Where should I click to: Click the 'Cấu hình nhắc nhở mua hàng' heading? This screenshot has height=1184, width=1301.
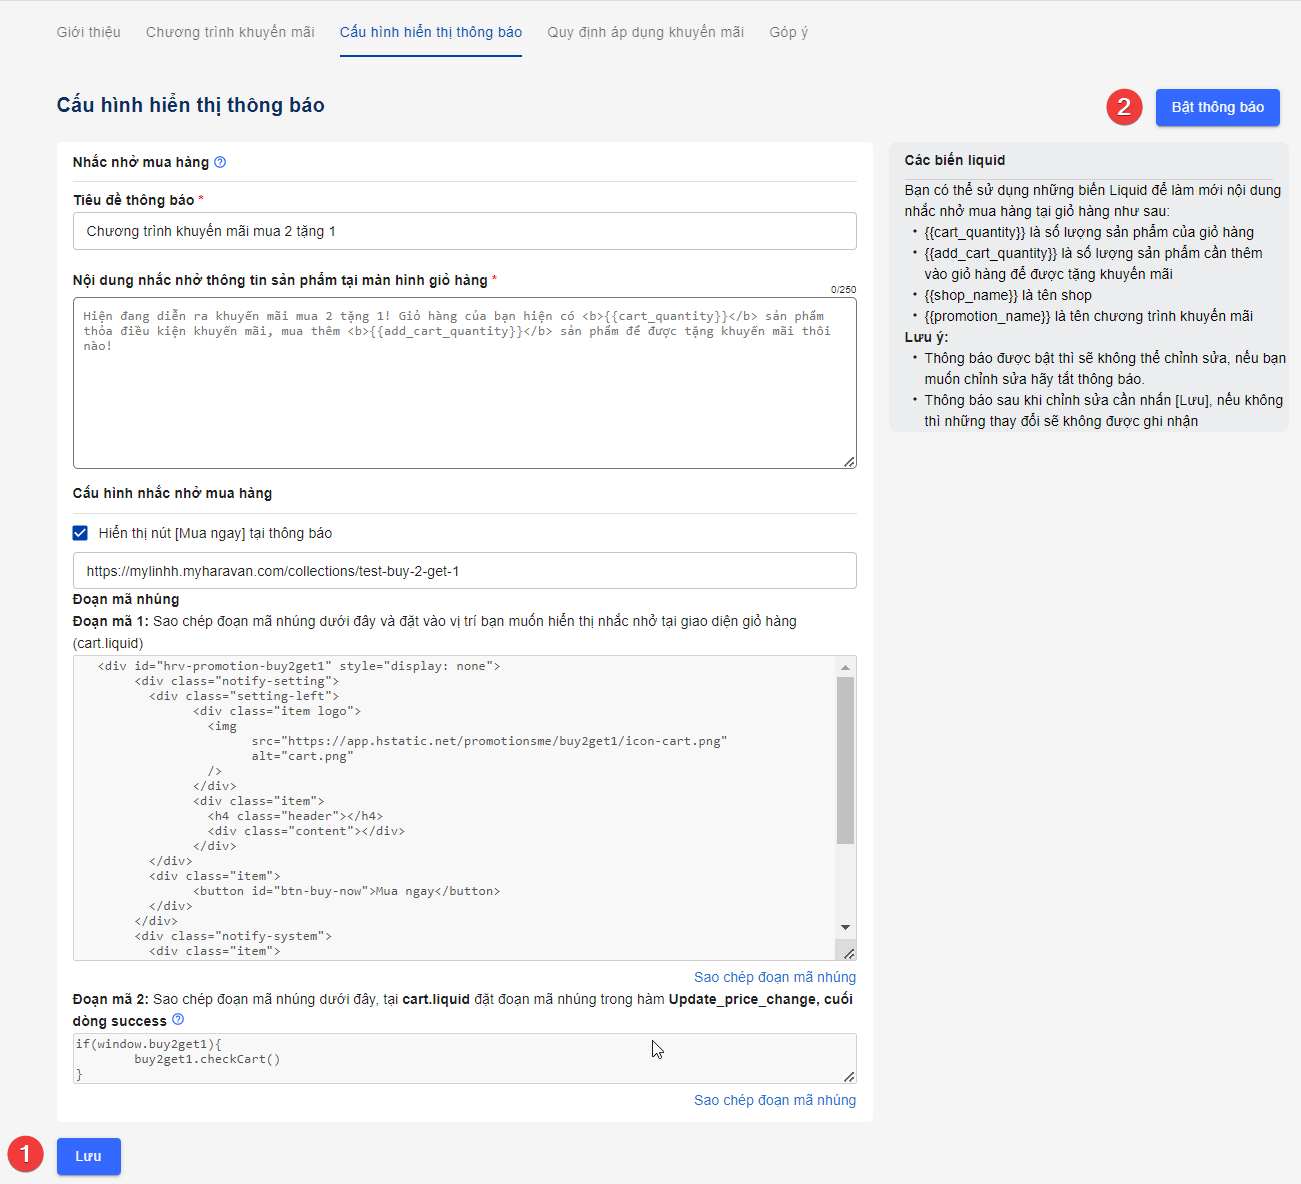(x=172, y=493)
